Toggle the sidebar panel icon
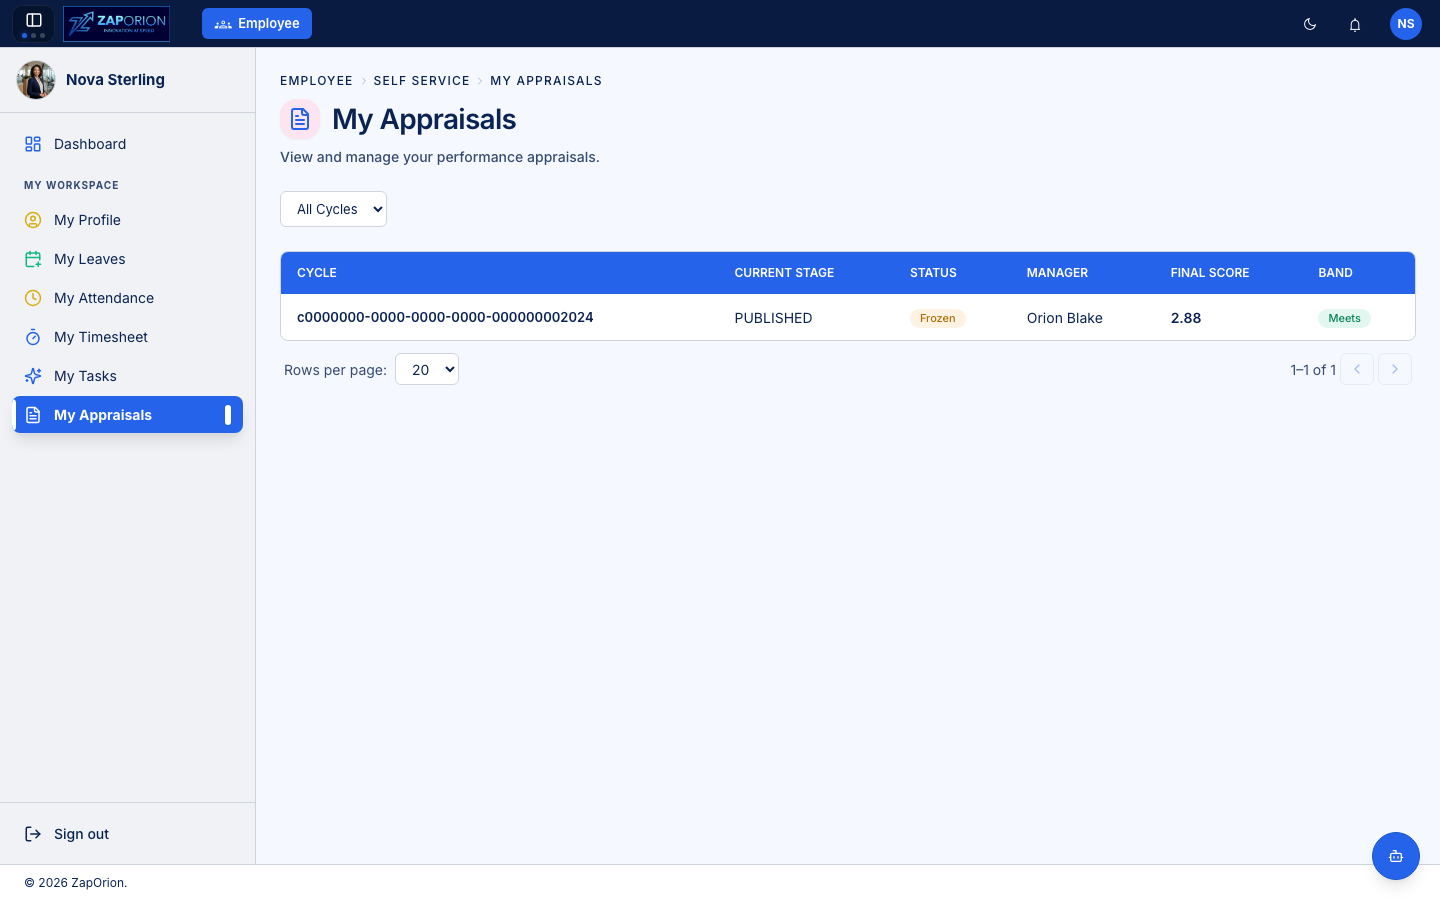Screen dimensions: 1440x900 (x=33, y=20)
